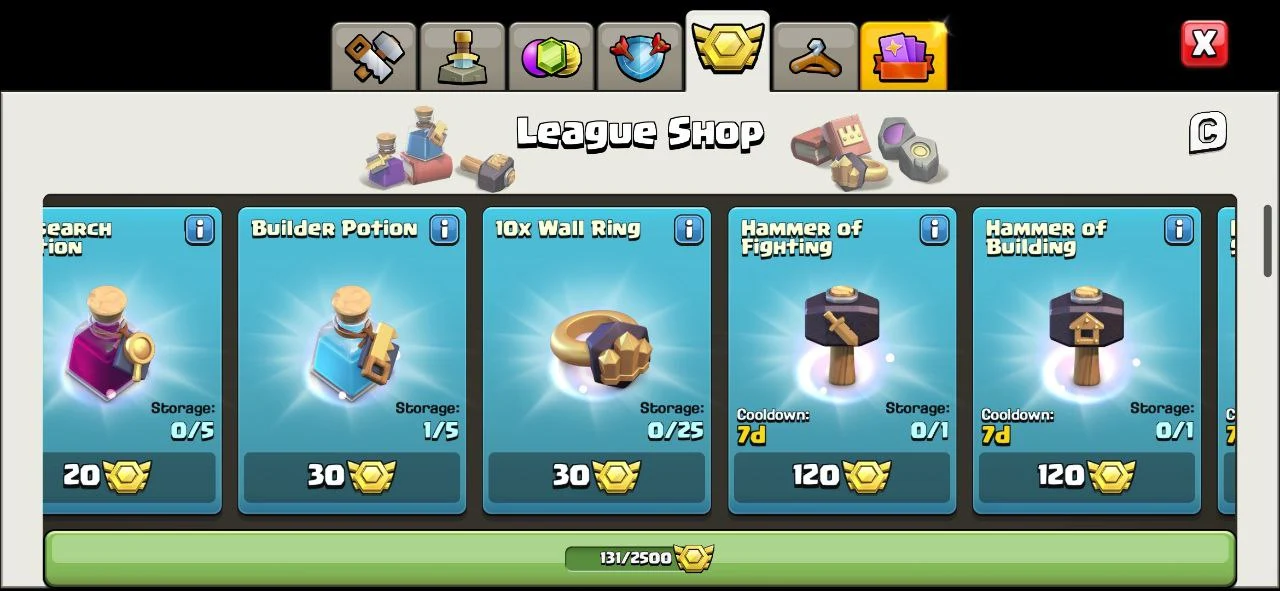Select the shield with arrows tab

click(638, 57)
